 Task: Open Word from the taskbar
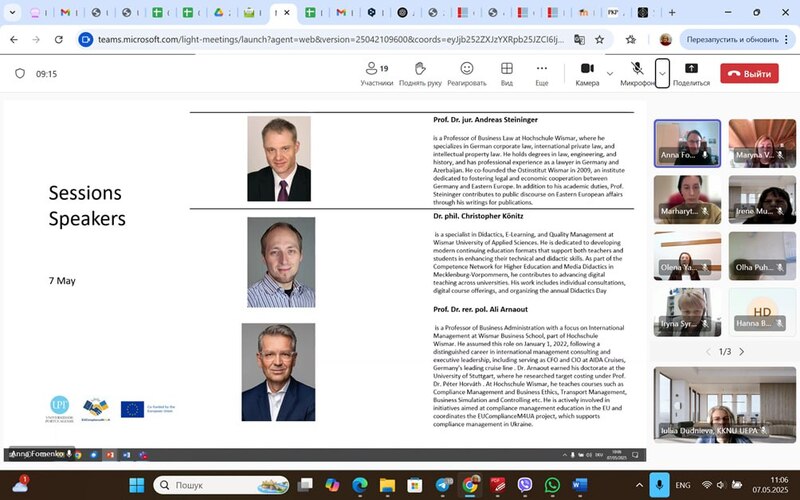[580, 485]
